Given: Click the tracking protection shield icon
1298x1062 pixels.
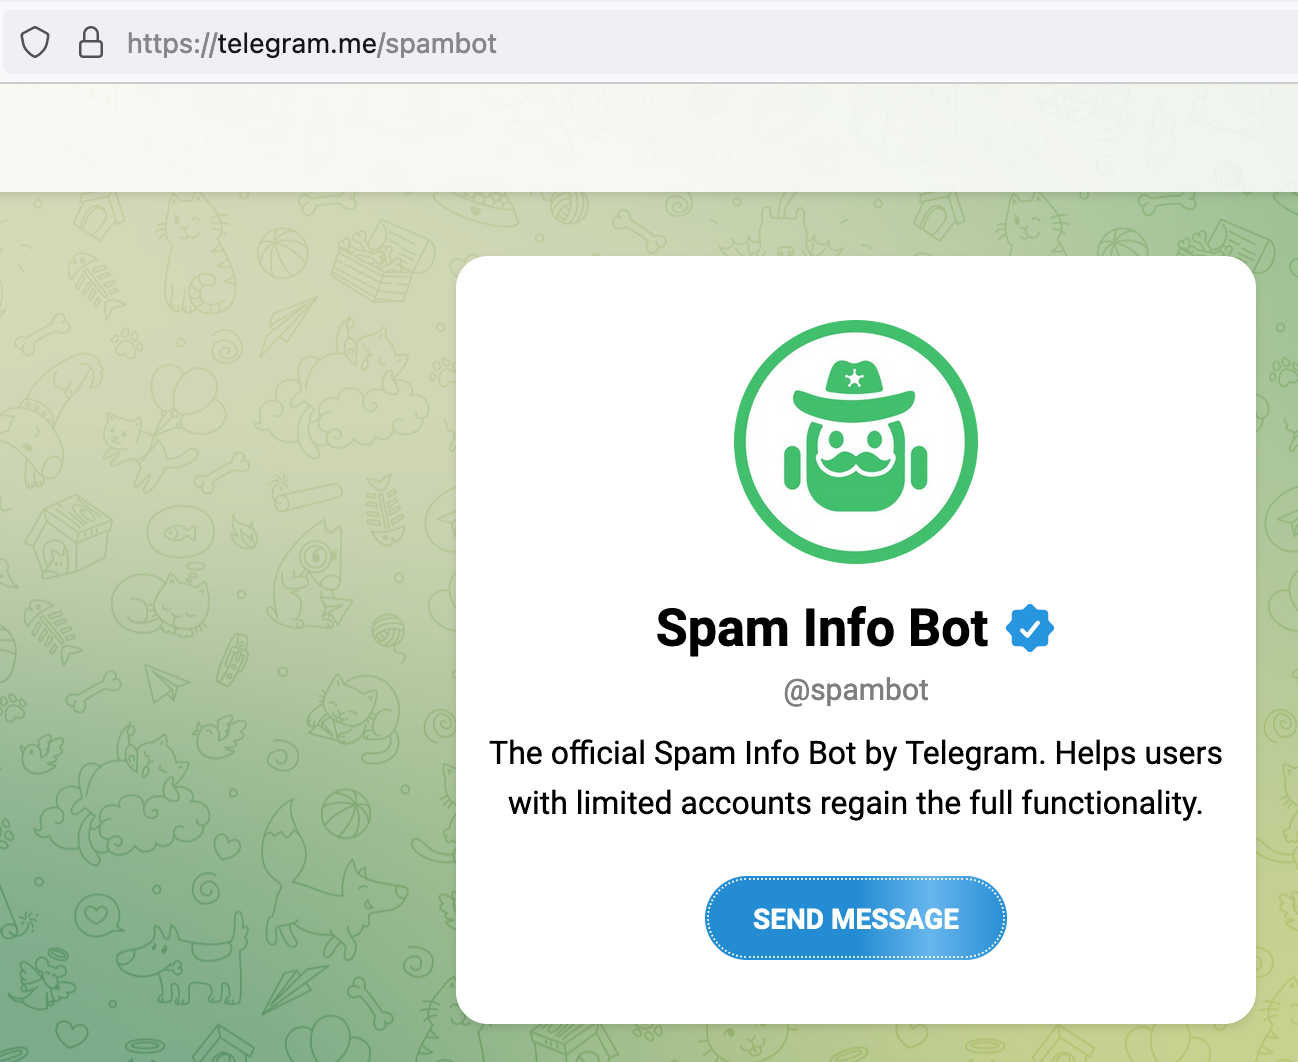Looking at the screenshot, I should click(35, 43).
